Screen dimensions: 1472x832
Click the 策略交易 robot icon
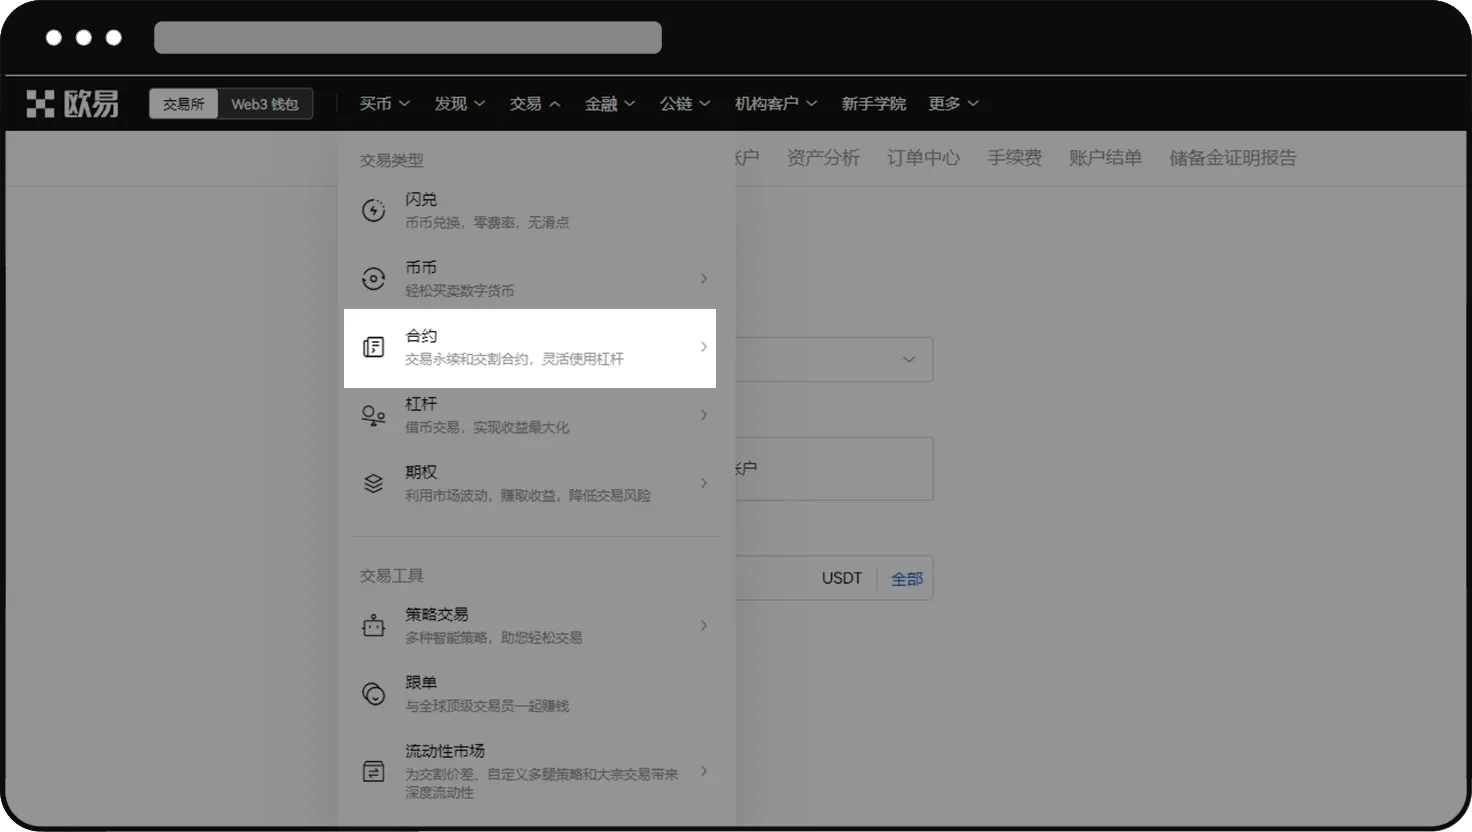pyautogui.click(x=373, y=625)
